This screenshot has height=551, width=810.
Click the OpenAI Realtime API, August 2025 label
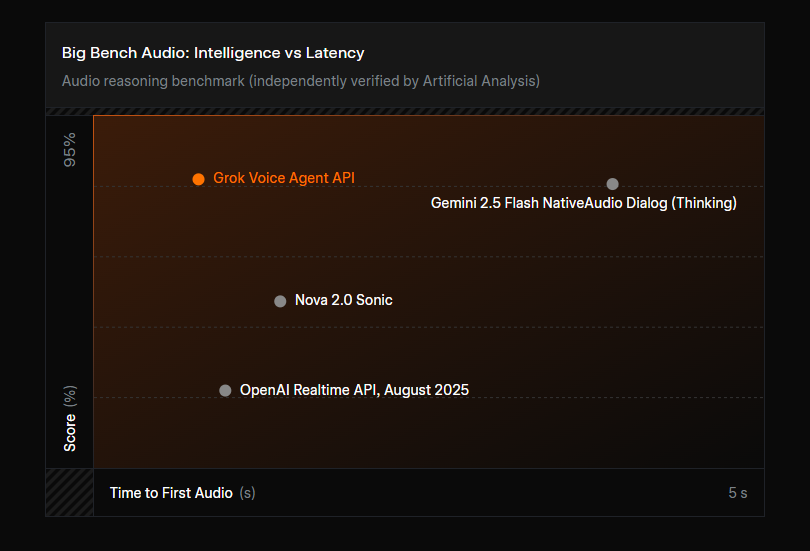pyautogui.click(x=354, y=390)
